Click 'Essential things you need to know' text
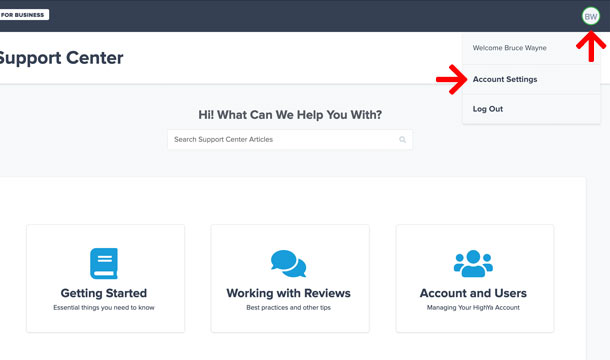The height and width of the screenshot is (360, 610). tap(104, 307)
